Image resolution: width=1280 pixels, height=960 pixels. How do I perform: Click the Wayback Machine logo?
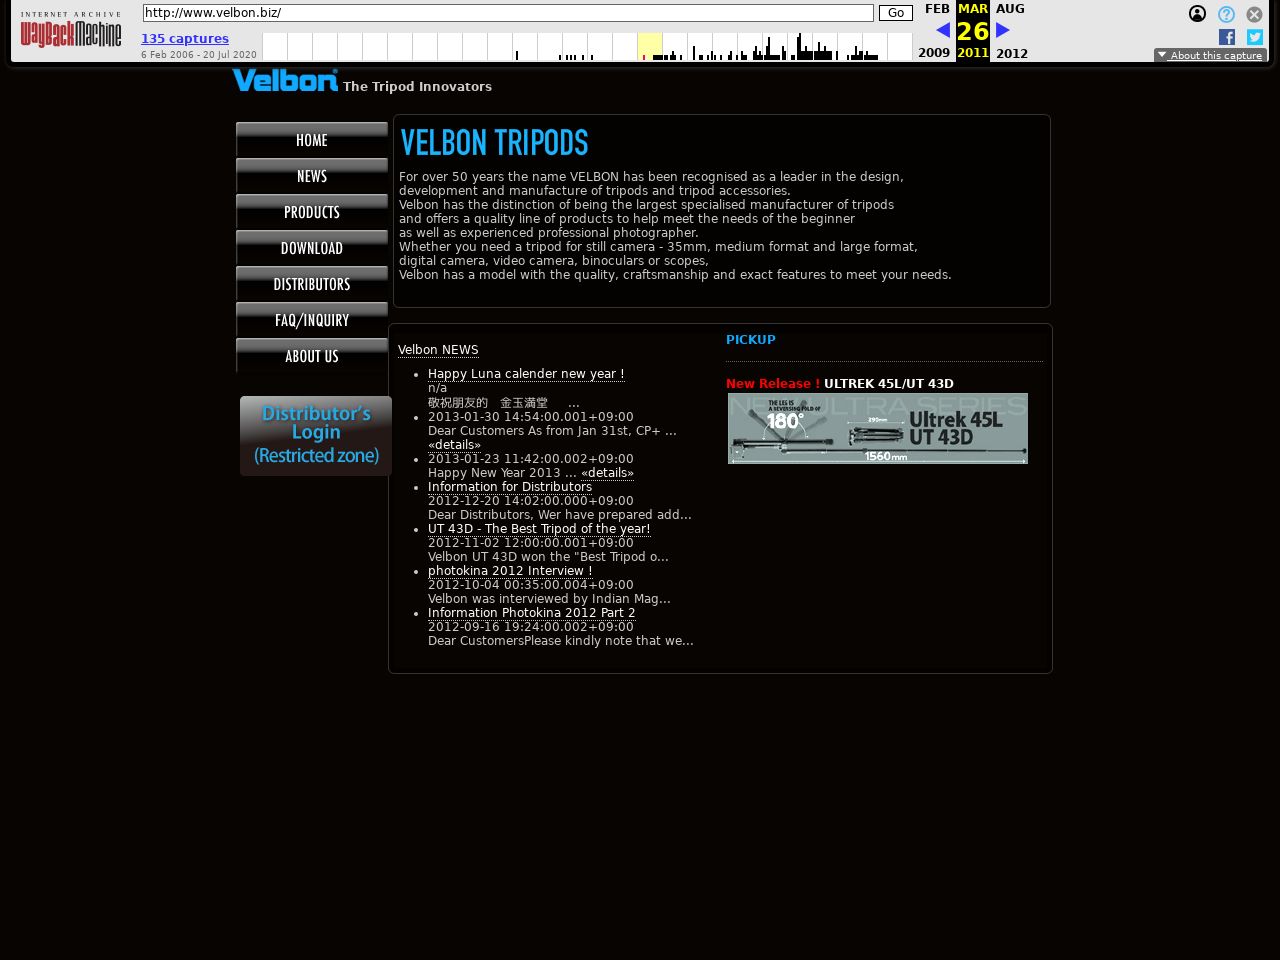click(x=71, y=32)
